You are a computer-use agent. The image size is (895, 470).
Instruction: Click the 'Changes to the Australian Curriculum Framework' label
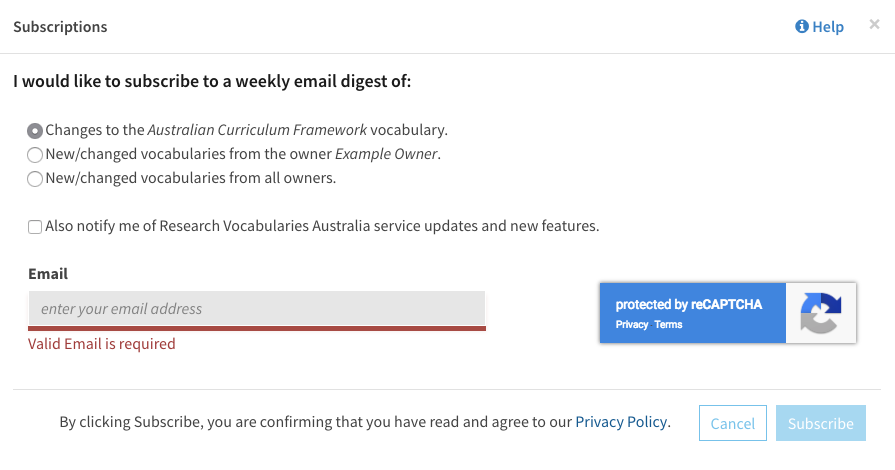tap(247, 130)
